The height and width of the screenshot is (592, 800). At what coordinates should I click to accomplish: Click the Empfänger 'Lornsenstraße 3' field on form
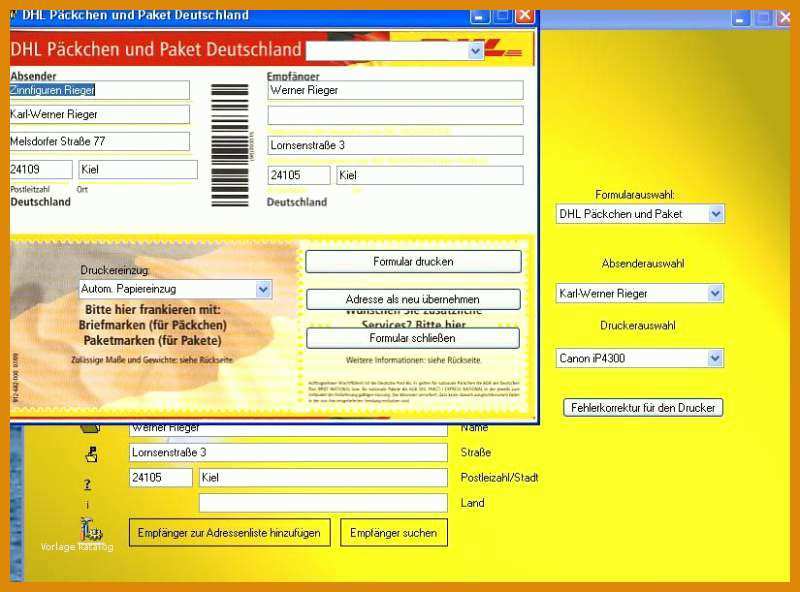[395, 145]
